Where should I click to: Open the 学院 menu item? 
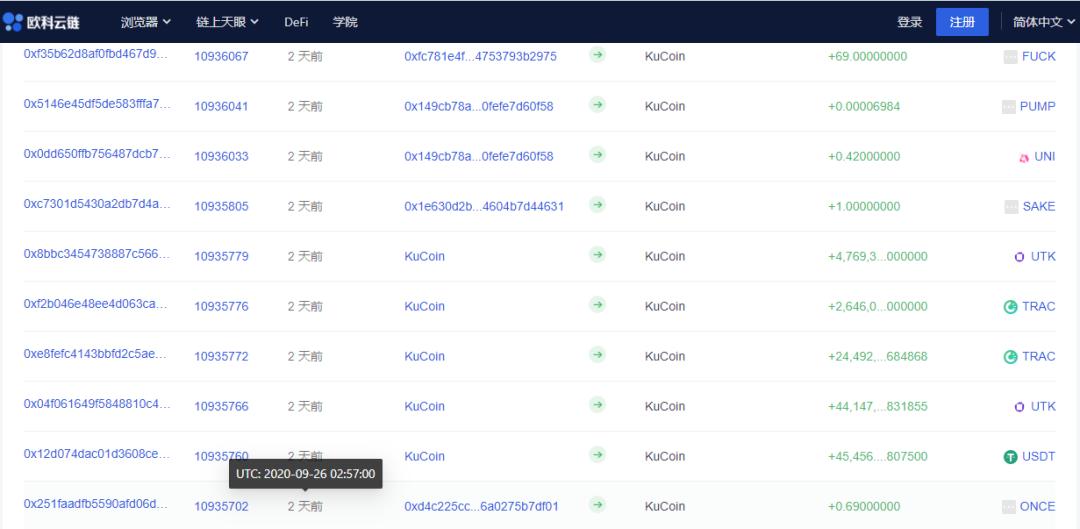tap(345, 22)
